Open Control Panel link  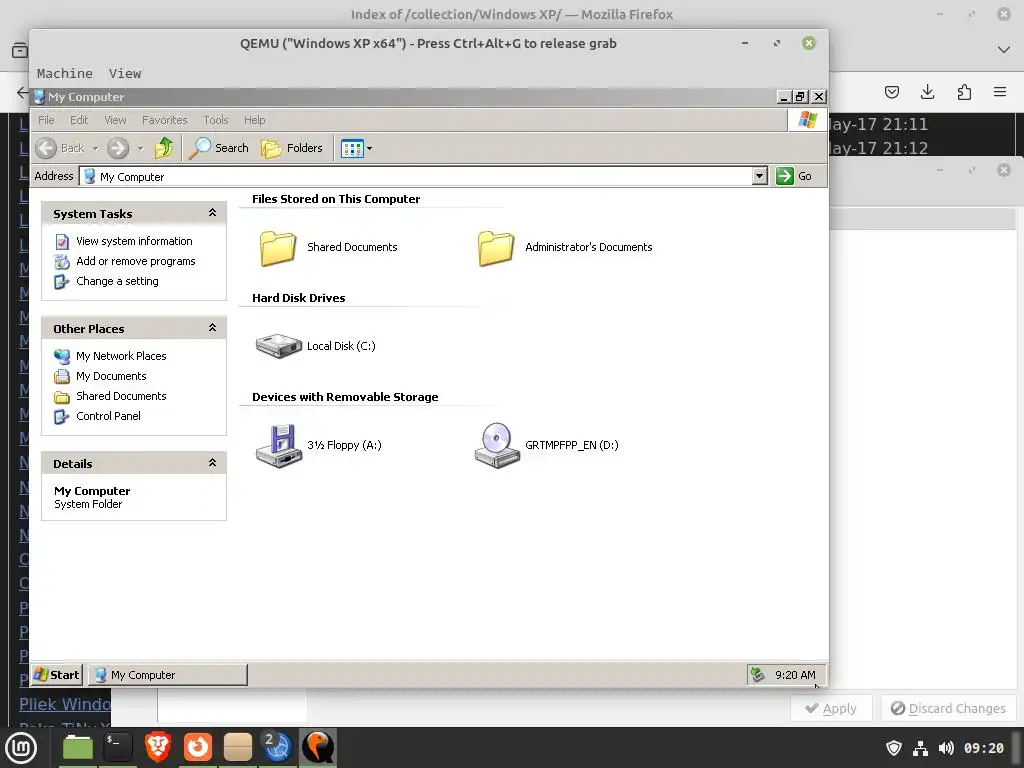pos(108,417)
